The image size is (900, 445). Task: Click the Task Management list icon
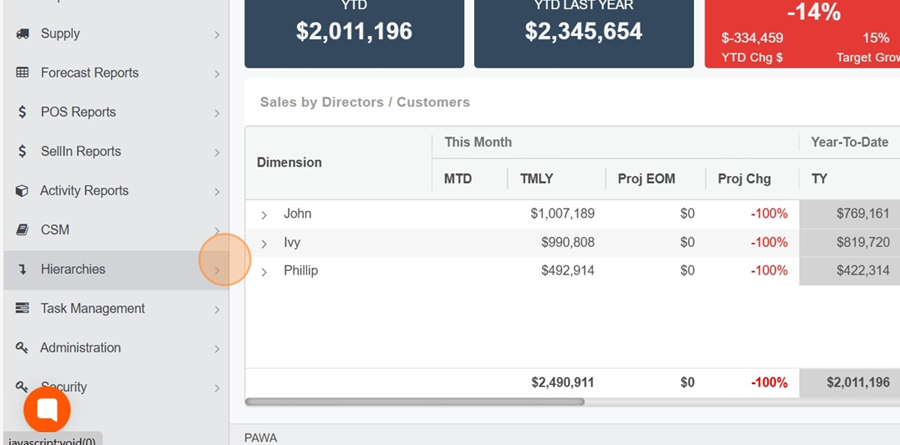(22, 308)
